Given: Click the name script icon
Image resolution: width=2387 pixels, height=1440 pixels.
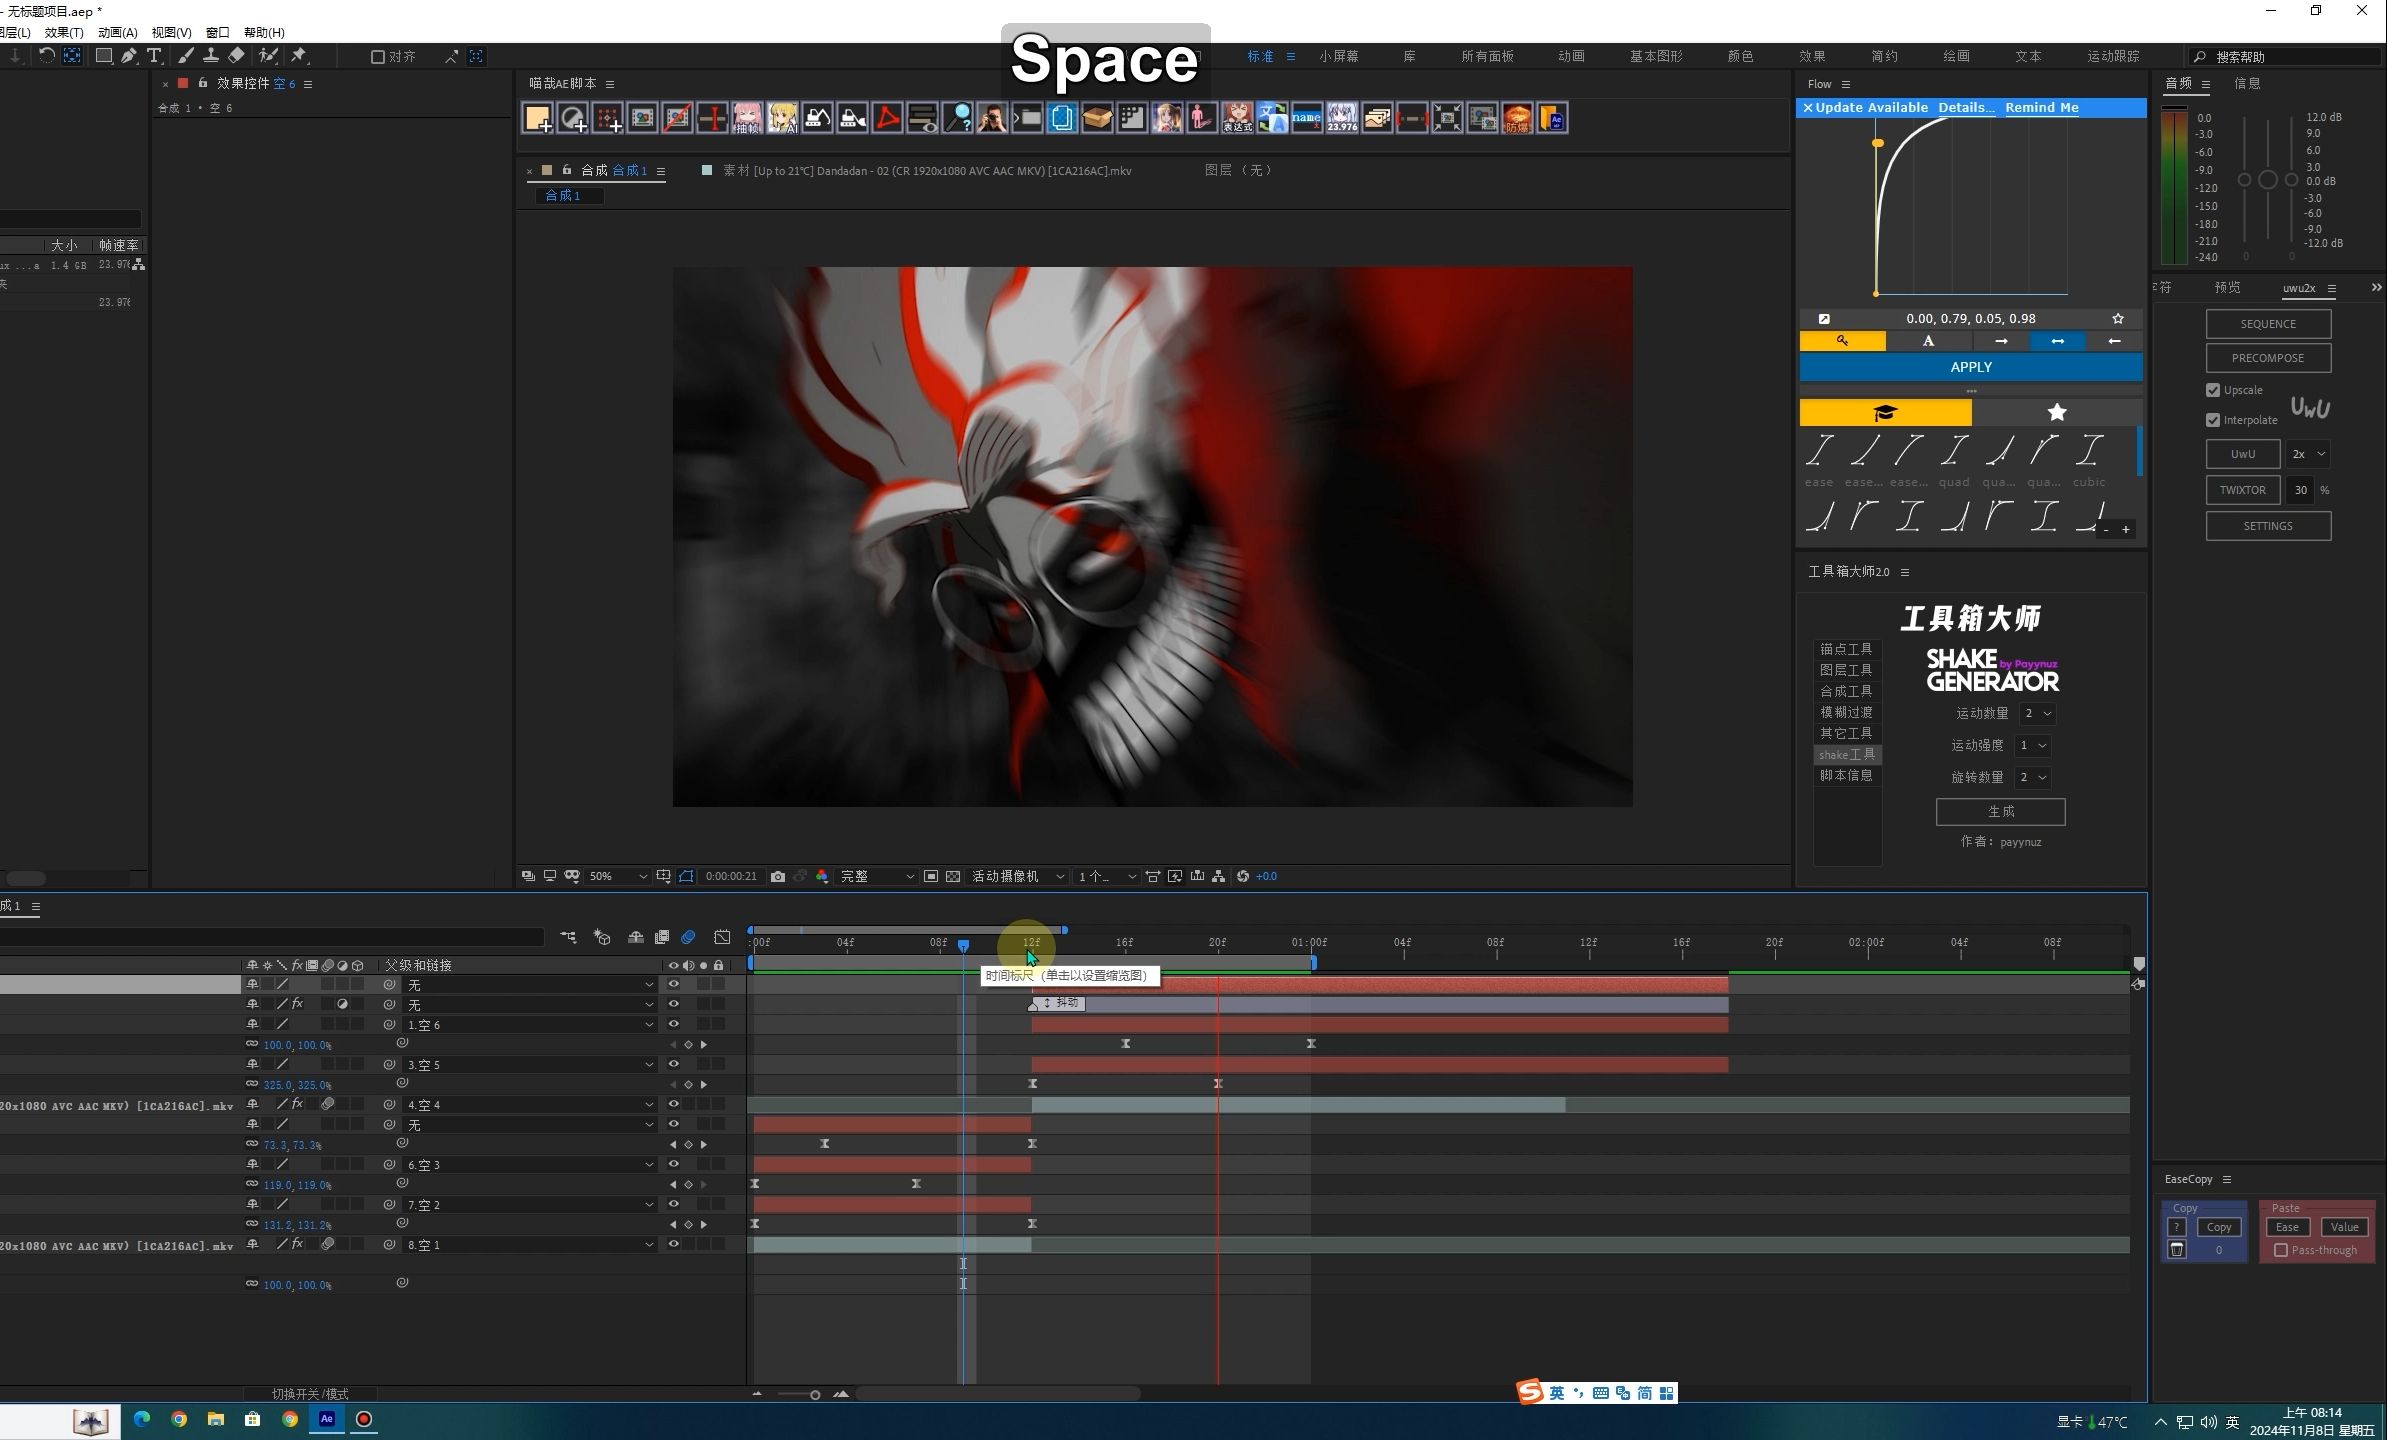Looking at the screenshot, I should (x=1306, y=119).
